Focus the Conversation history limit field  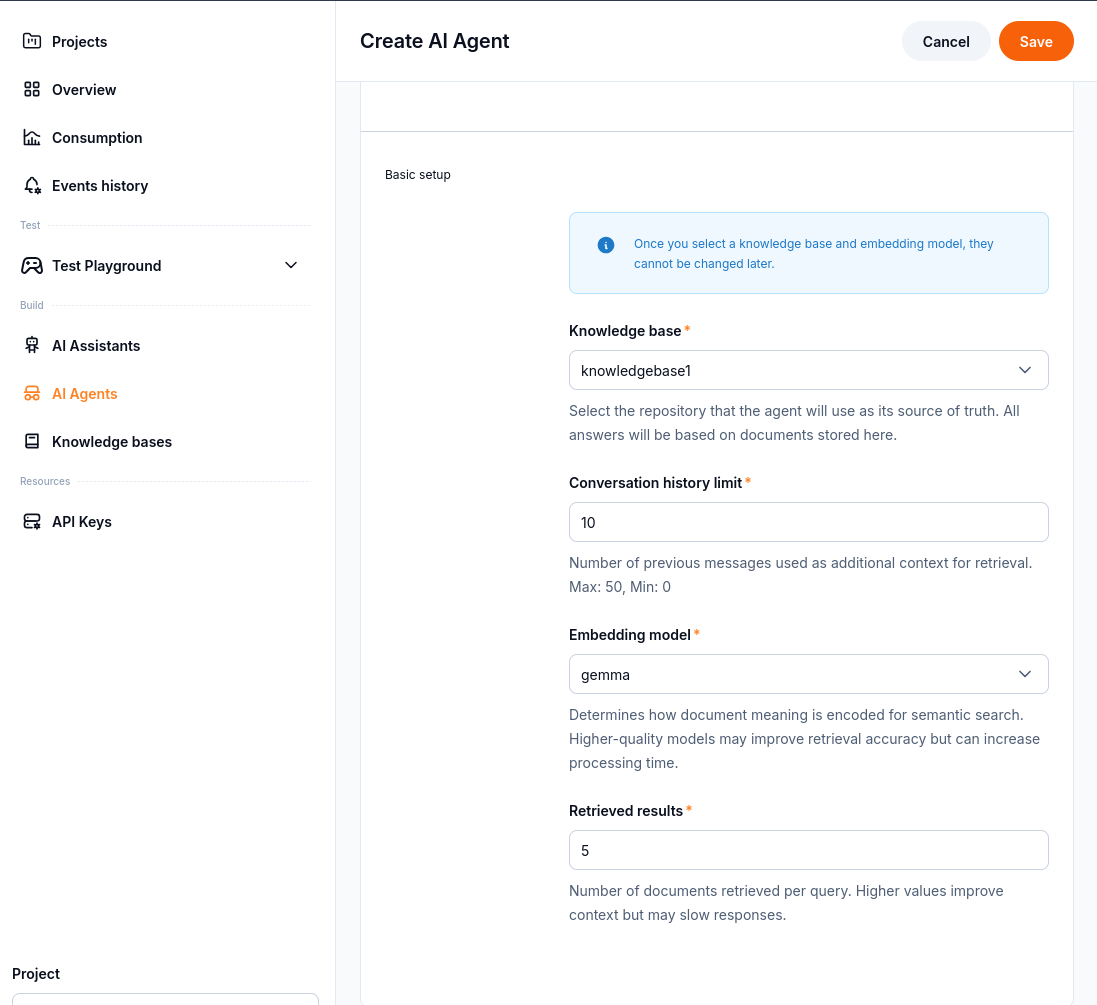808,522
